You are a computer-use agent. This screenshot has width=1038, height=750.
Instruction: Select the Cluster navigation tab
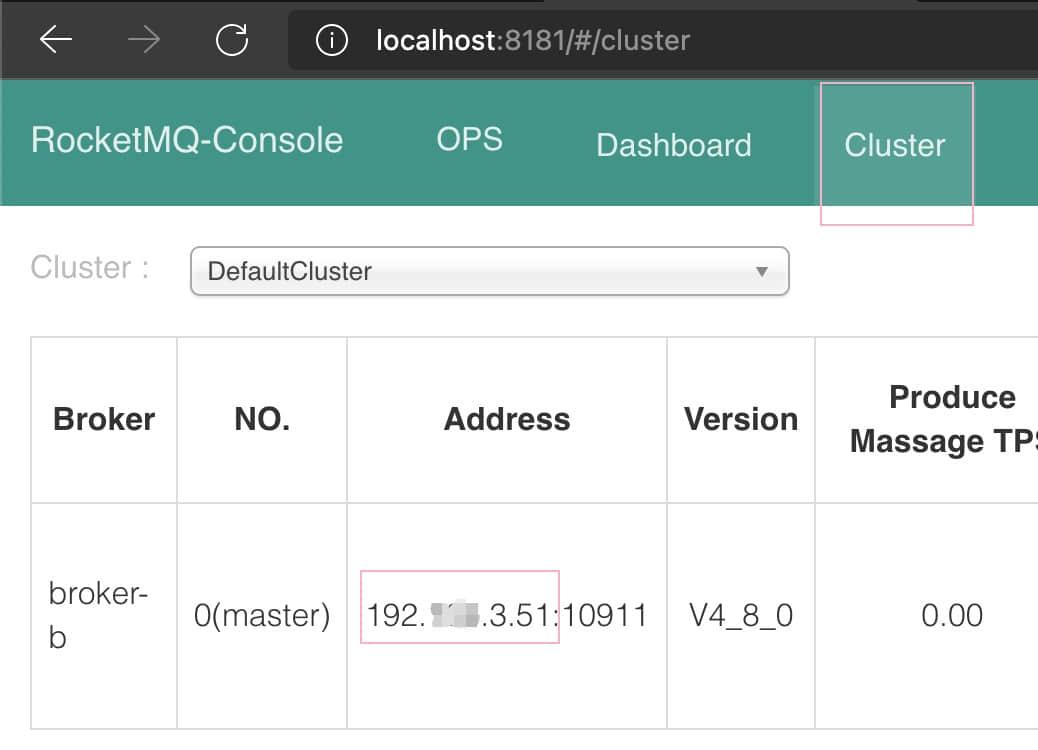(x=895, y=145)
